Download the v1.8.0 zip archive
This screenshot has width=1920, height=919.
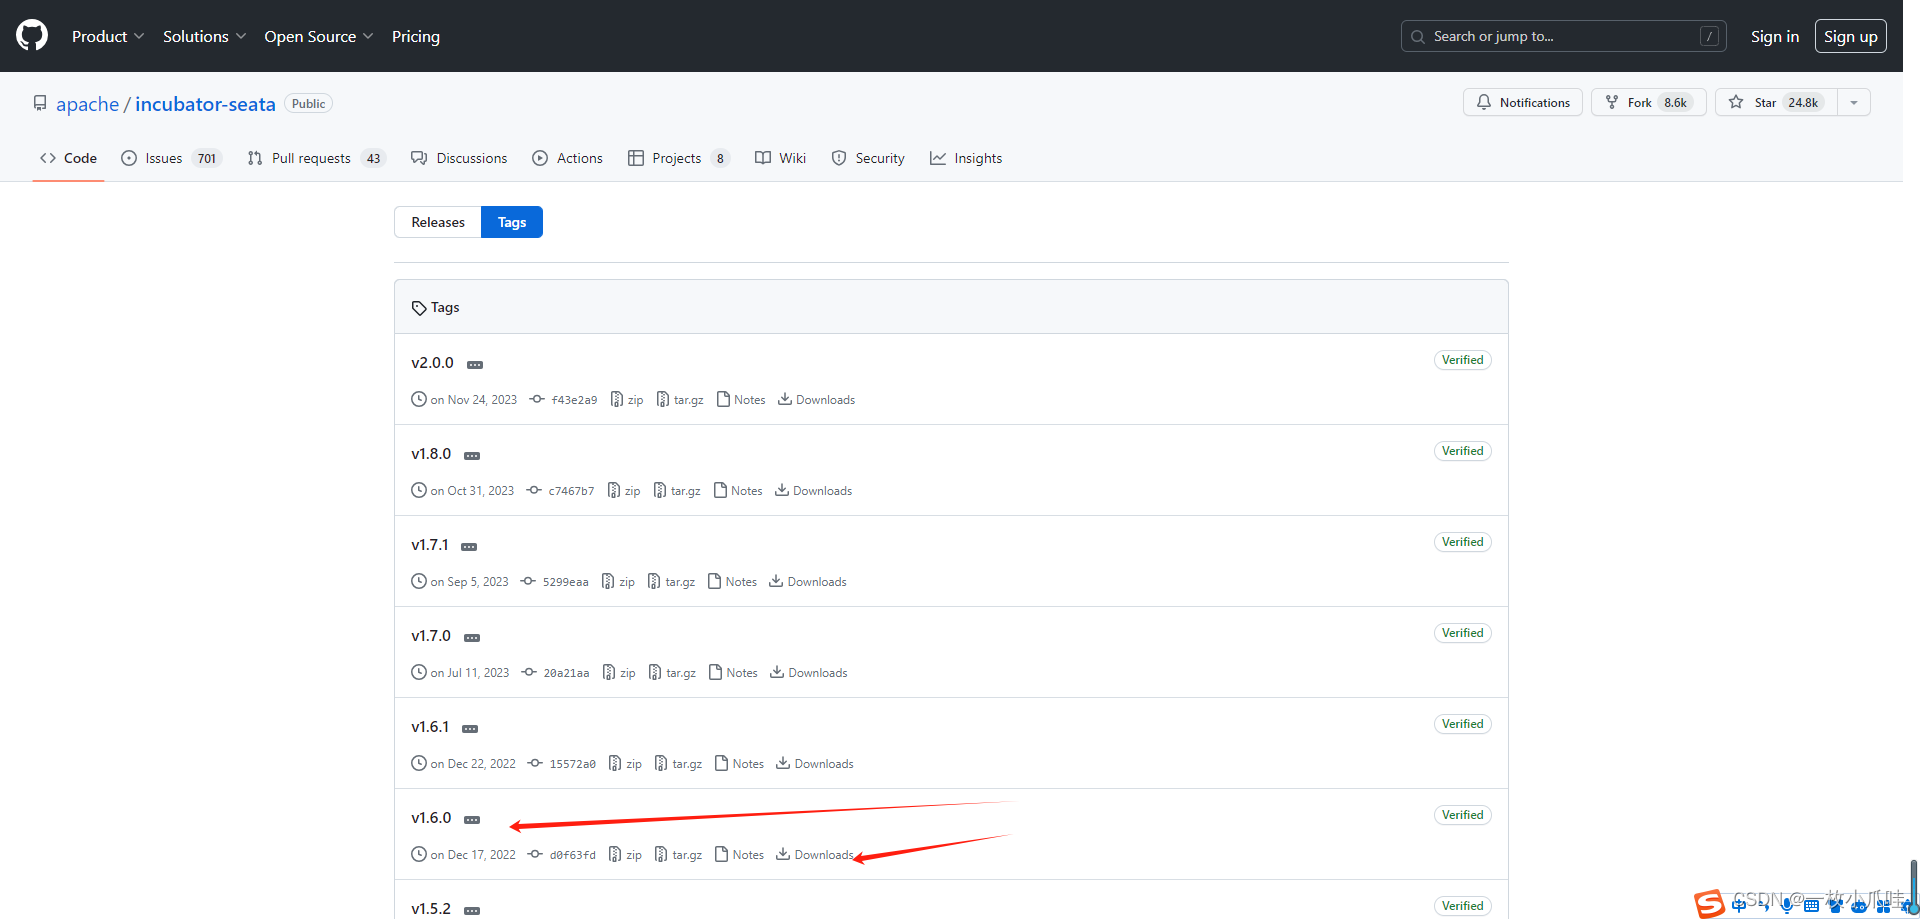click(x=624, y=491)
